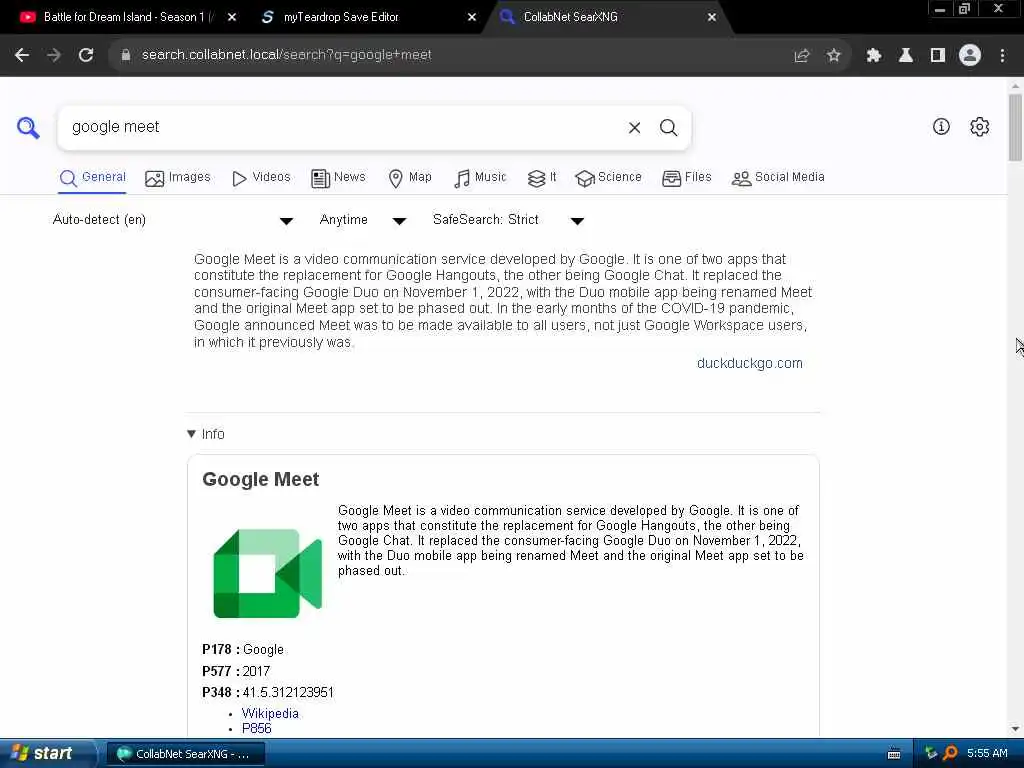Click the share page icon

[802, 56]
